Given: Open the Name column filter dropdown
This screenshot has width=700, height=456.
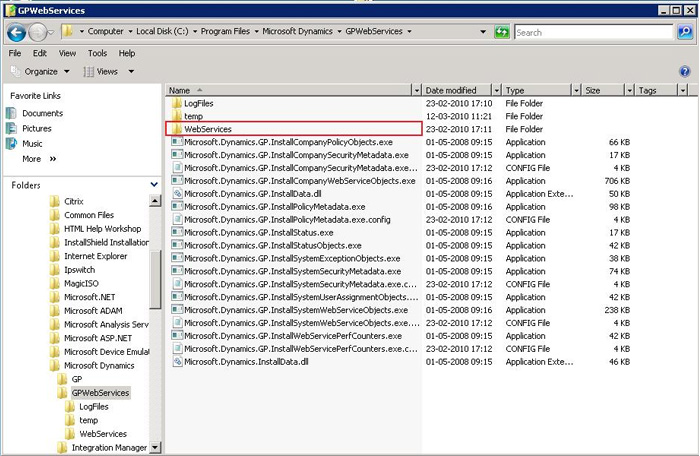Looking at the screenshot, I should tap(416, 90).
